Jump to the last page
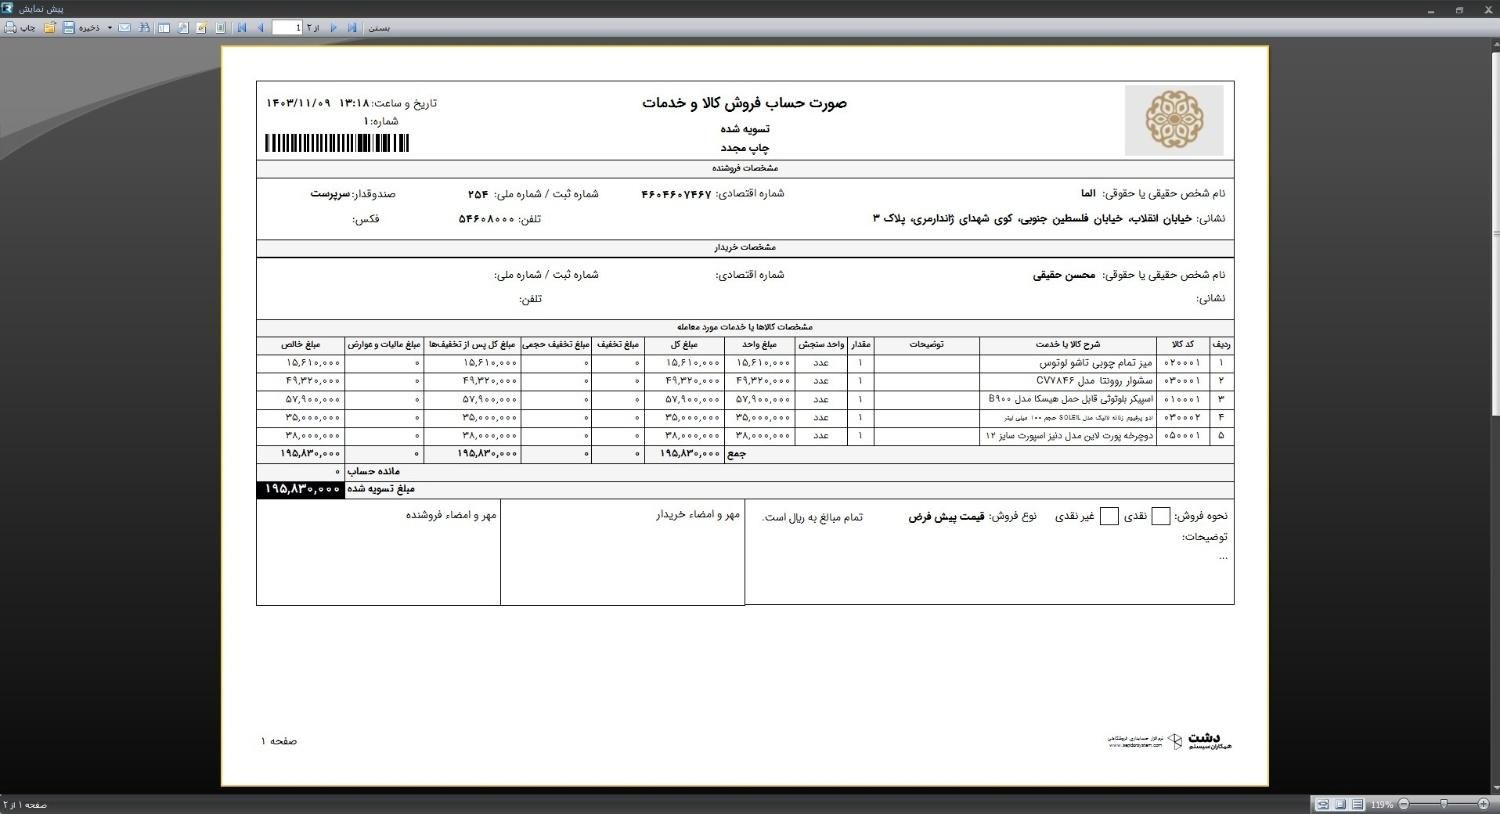 coord(352,28)
